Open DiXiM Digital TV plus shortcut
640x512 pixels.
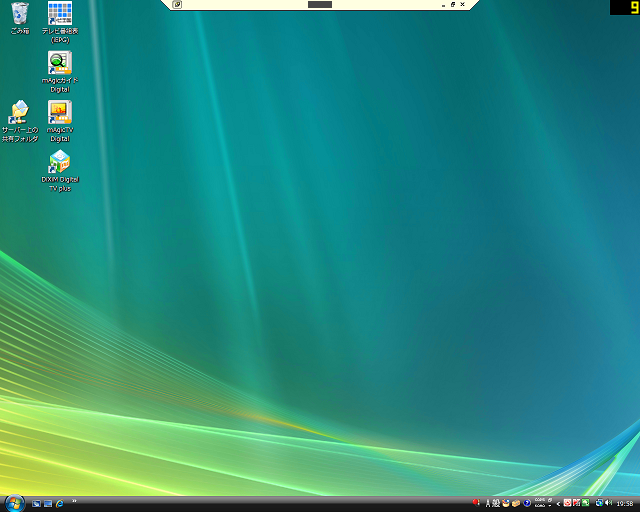(60, 162)
